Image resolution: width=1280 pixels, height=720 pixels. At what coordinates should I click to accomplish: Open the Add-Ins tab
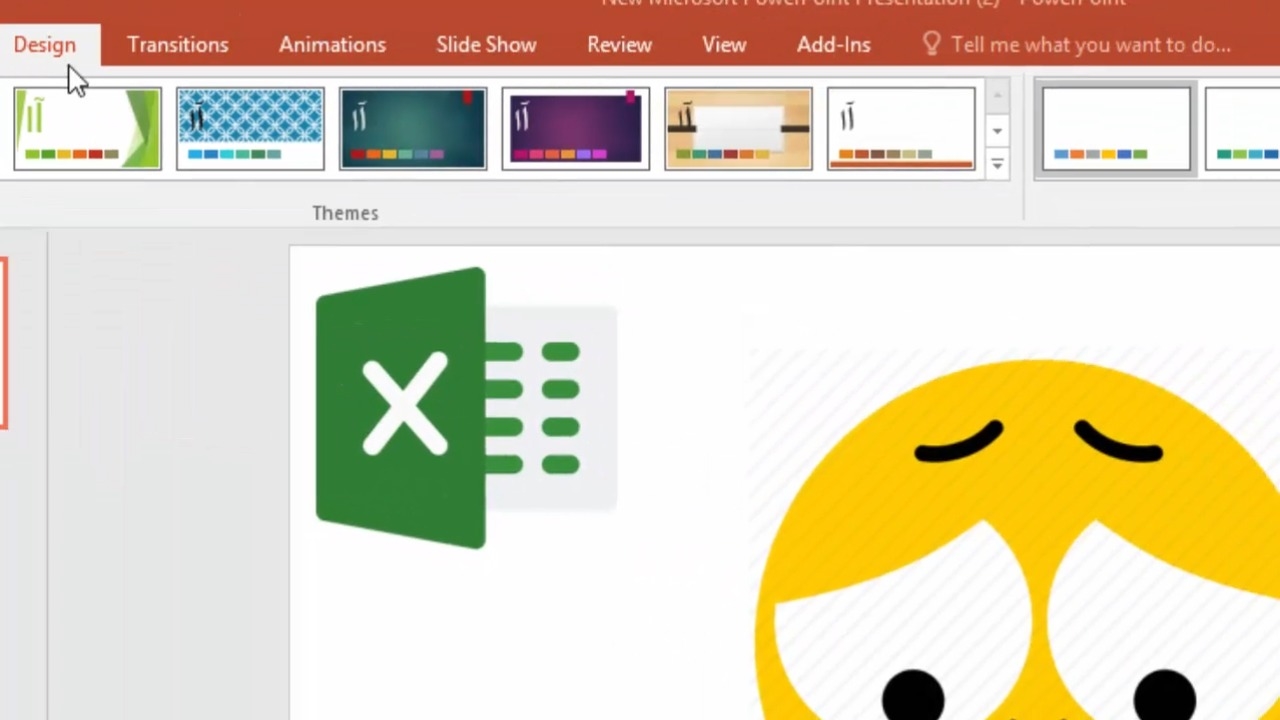point(833,45)
